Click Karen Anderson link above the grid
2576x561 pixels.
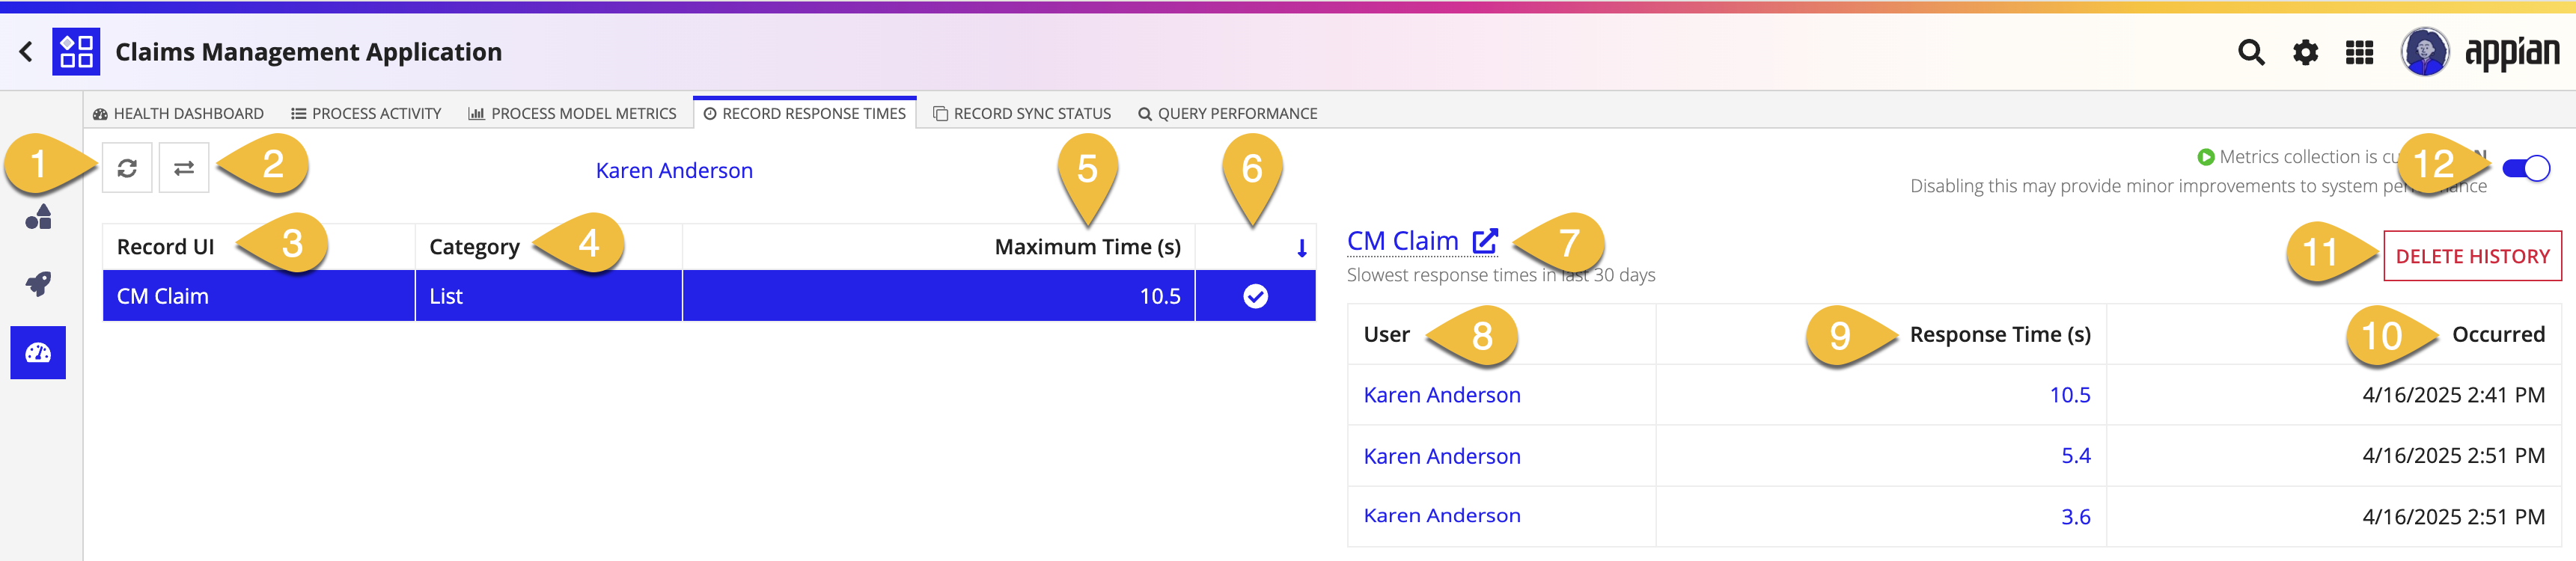(x=674, y=171)
